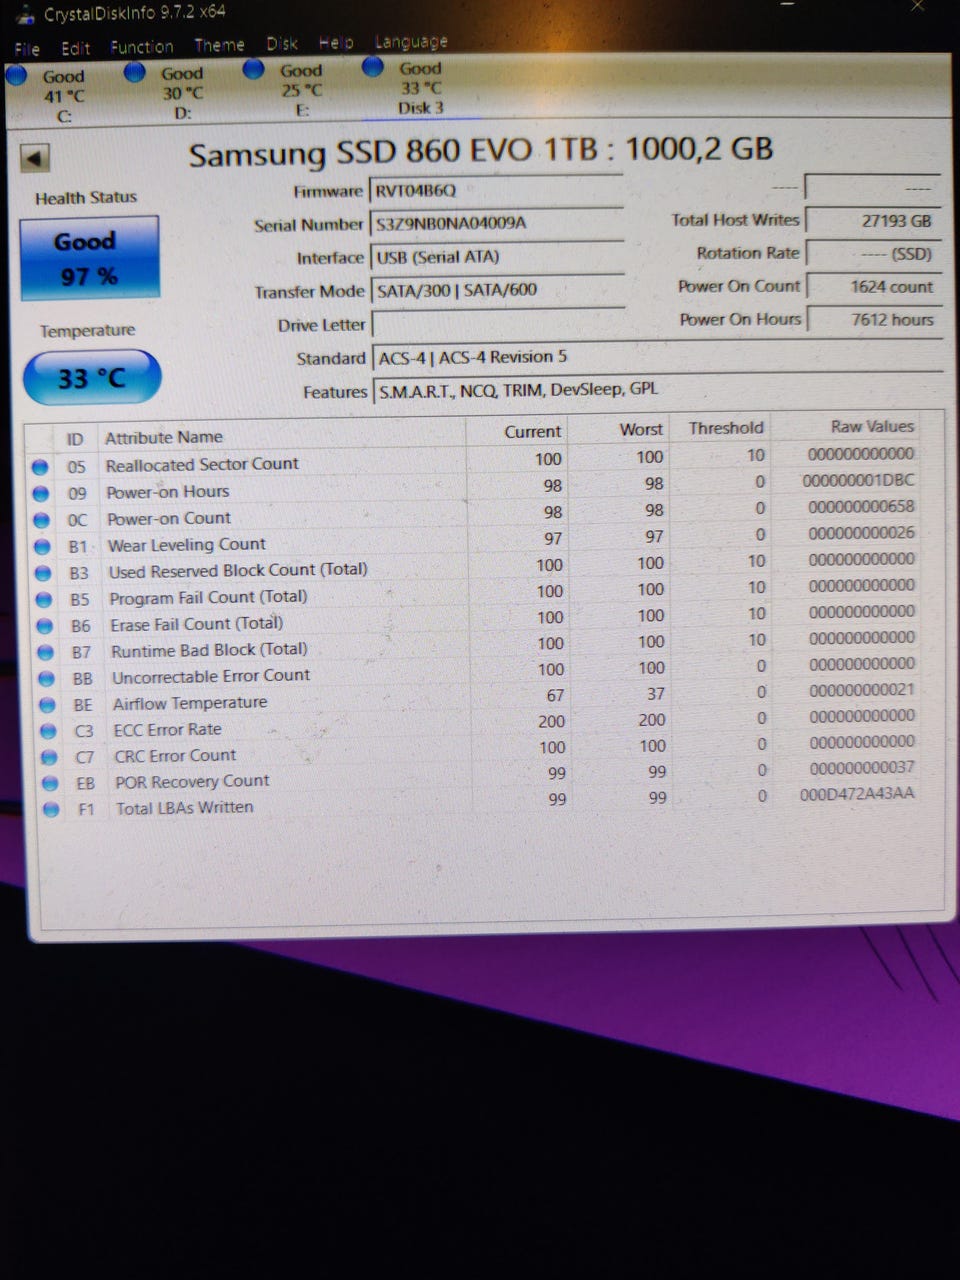Click status dot for Uncorrectable Error Count
The width and height of the screenshot is (960, 1280).
coord(48,679)
